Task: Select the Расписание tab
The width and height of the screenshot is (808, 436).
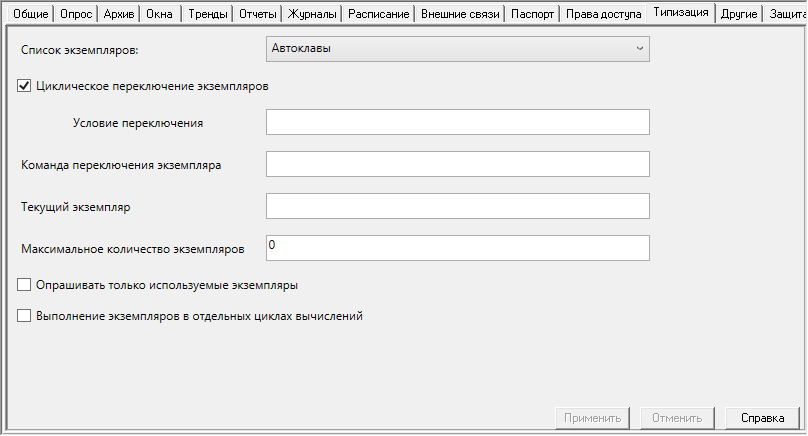Action: click(378, 14)
